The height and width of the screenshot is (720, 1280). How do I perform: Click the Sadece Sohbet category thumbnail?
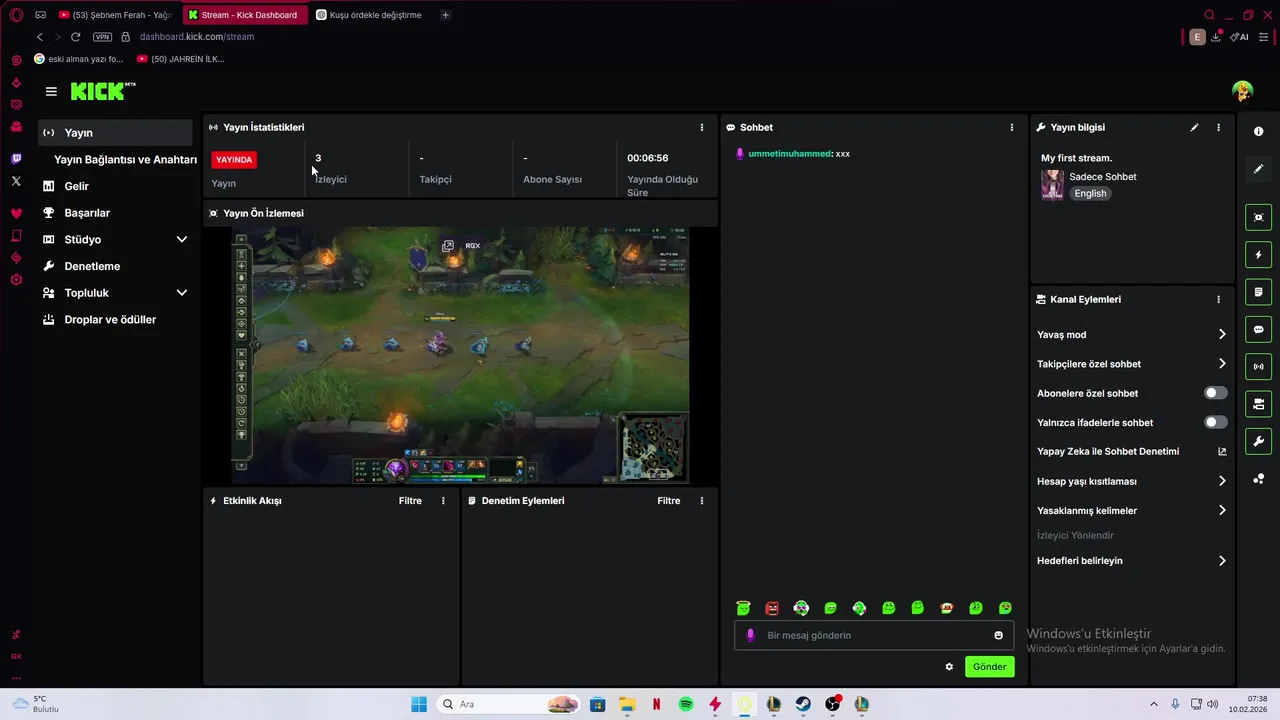click(x=1052, y=185)
